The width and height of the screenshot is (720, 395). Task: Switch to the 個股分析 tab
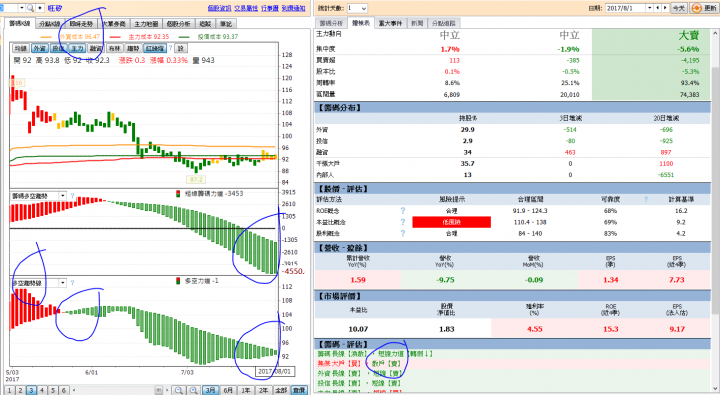pos(178,24)
